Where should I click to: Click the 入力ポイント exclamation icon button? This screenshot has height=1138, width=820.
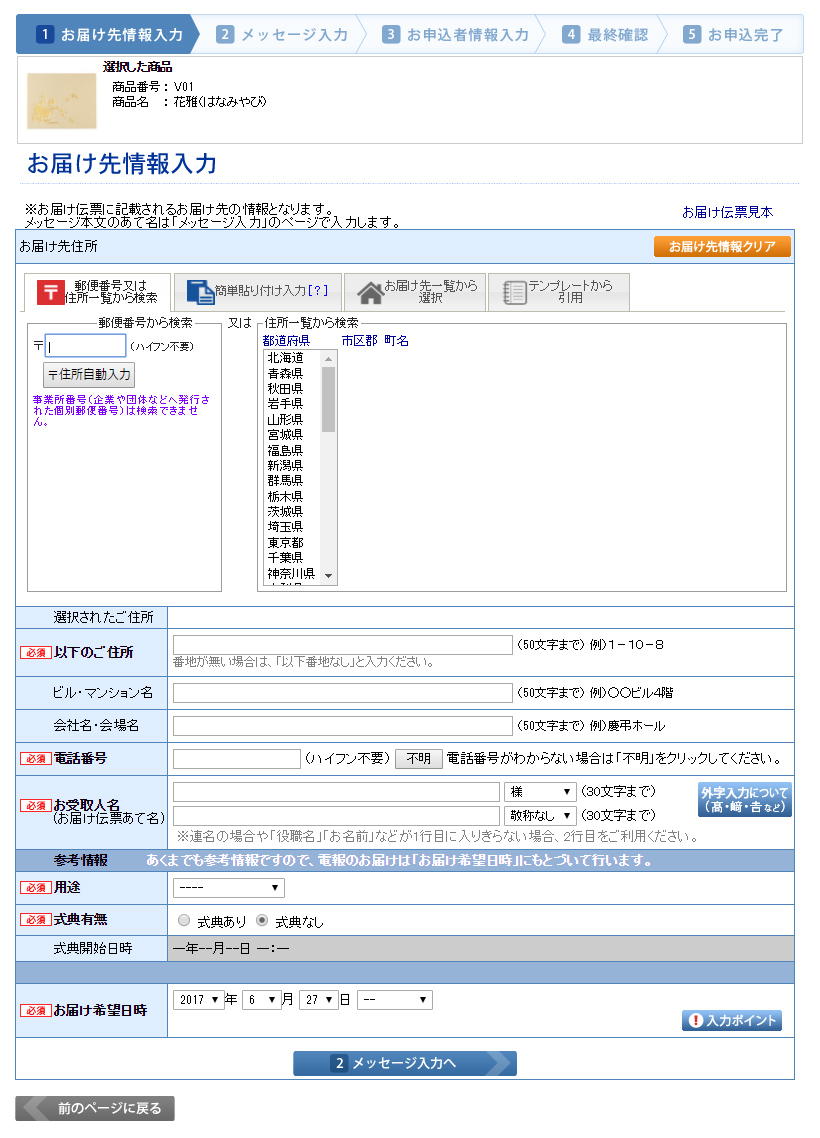[x=732, y=1020]
